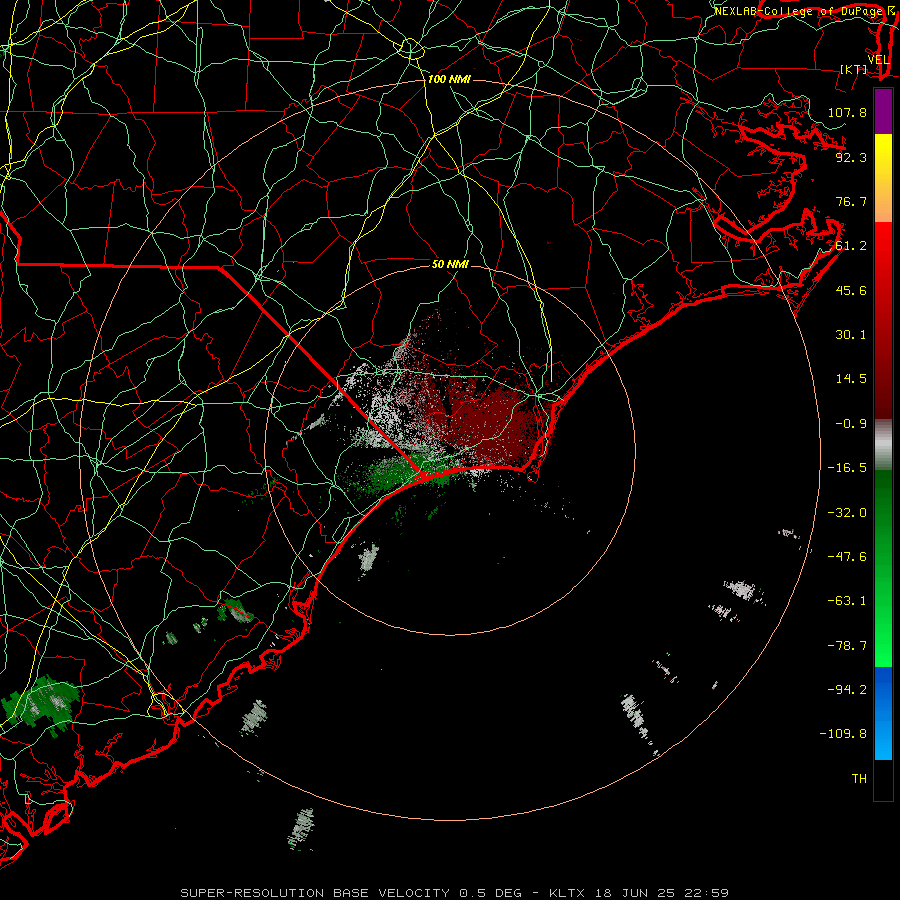
Task: Select the 107.8 velocity scale value
Action: [847, 112]
